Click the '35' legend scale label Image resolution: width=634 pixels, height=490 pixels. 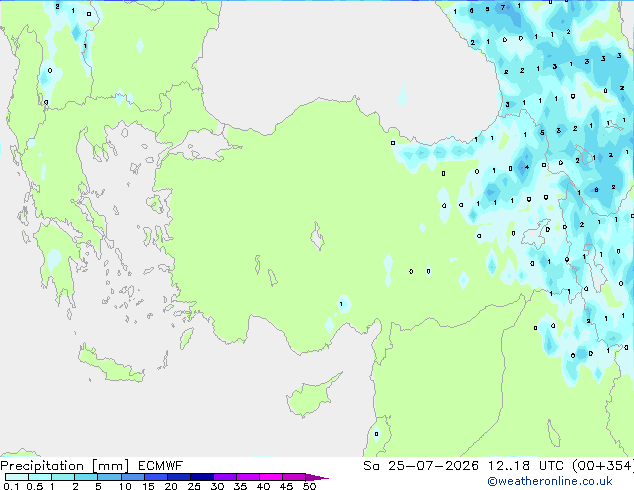240,486
